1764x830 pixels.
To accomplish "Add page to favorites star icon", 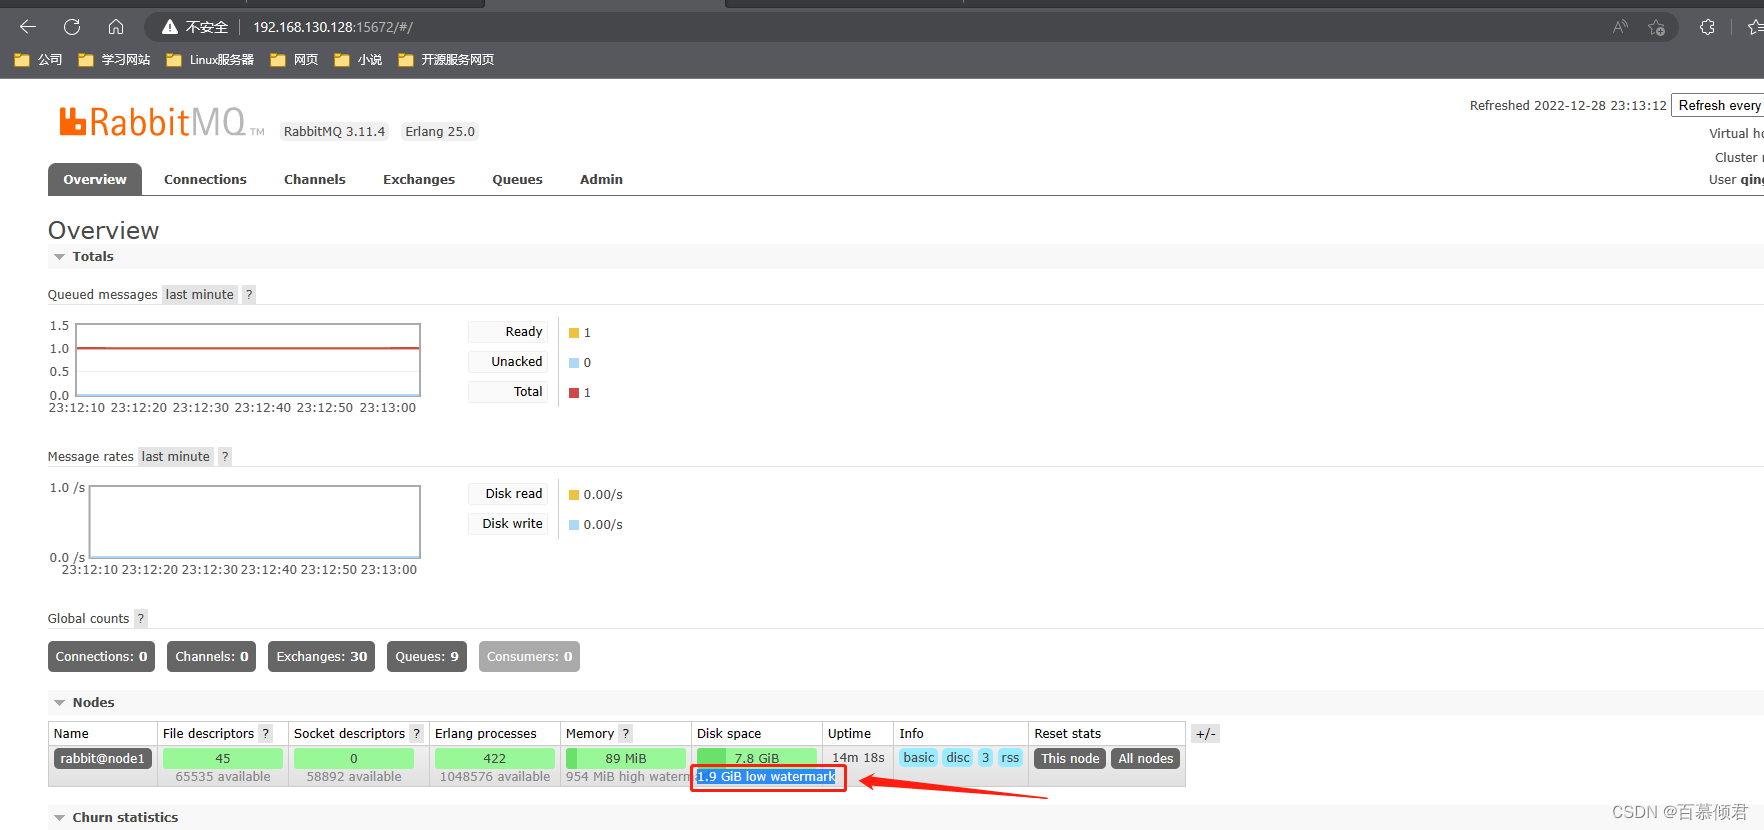I will [x=1657, y=27].
